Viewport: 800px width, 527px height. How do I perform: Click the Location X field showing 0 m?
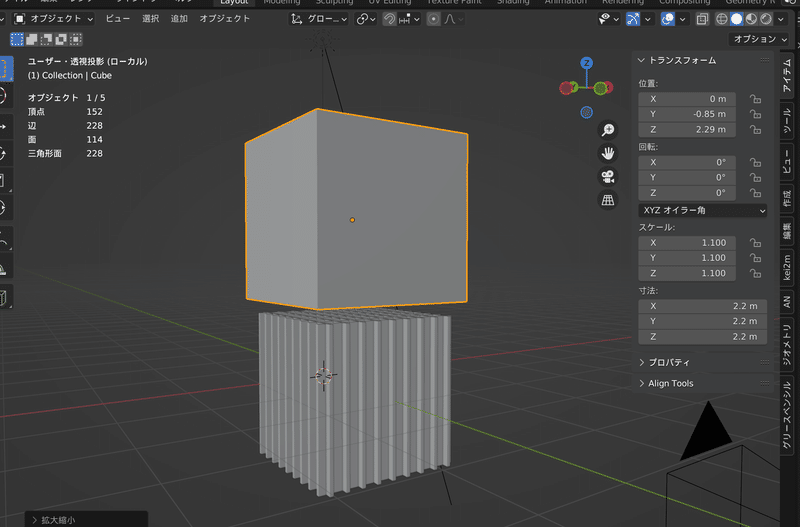point(687,99)
